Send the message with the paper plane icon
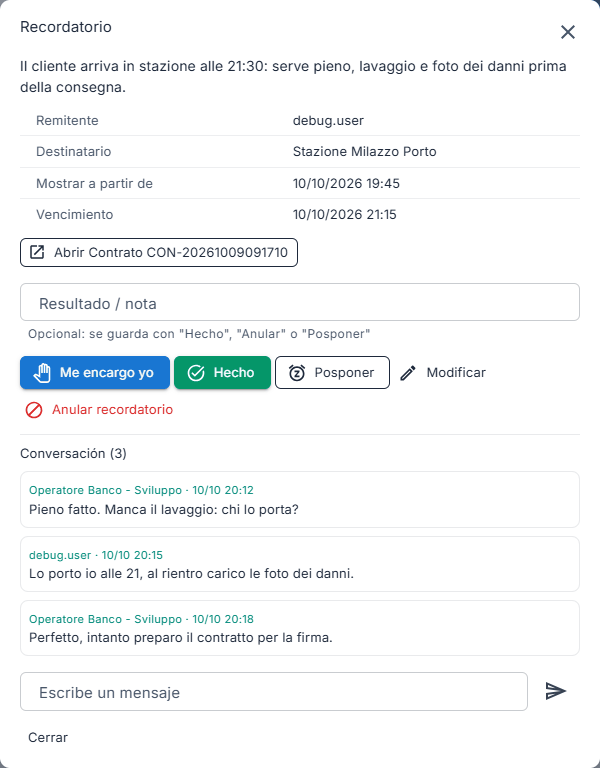Viewport: 600px width, 768px height. click(556, 691)
